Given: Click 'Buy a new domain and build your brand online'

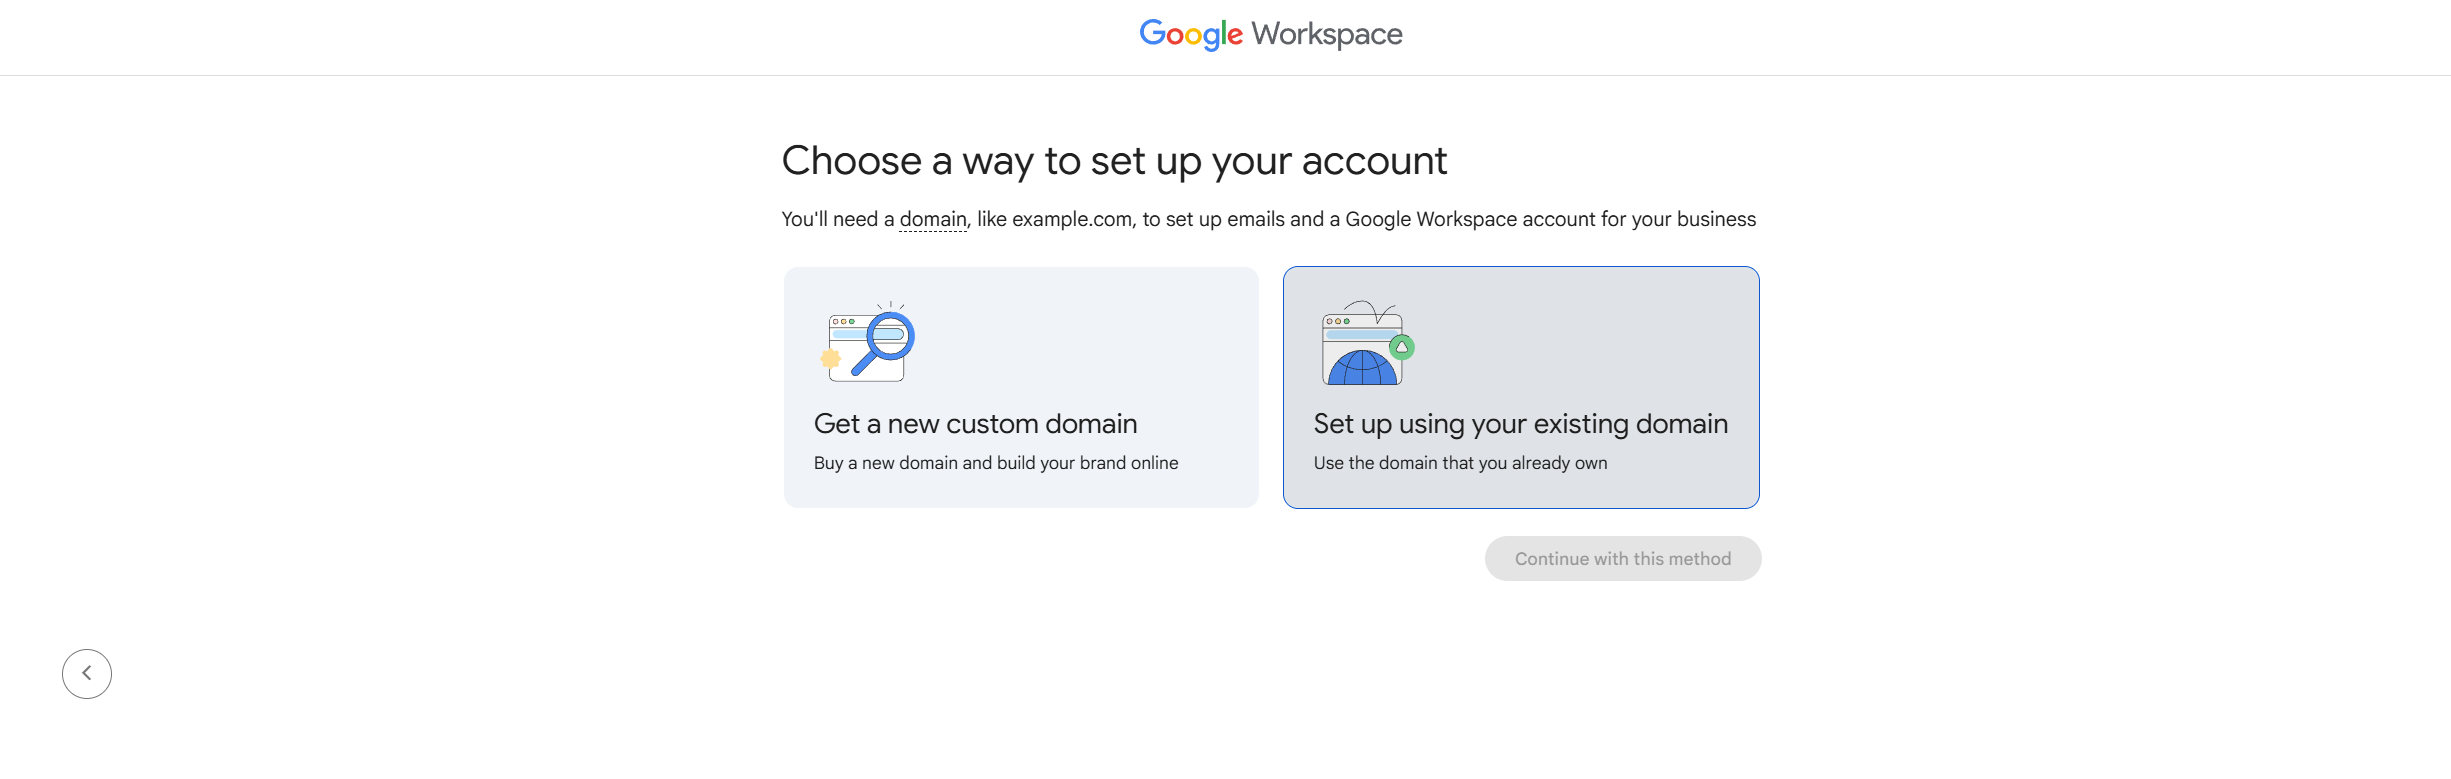Looking at the screenshot, I should (x=996, y=463).
